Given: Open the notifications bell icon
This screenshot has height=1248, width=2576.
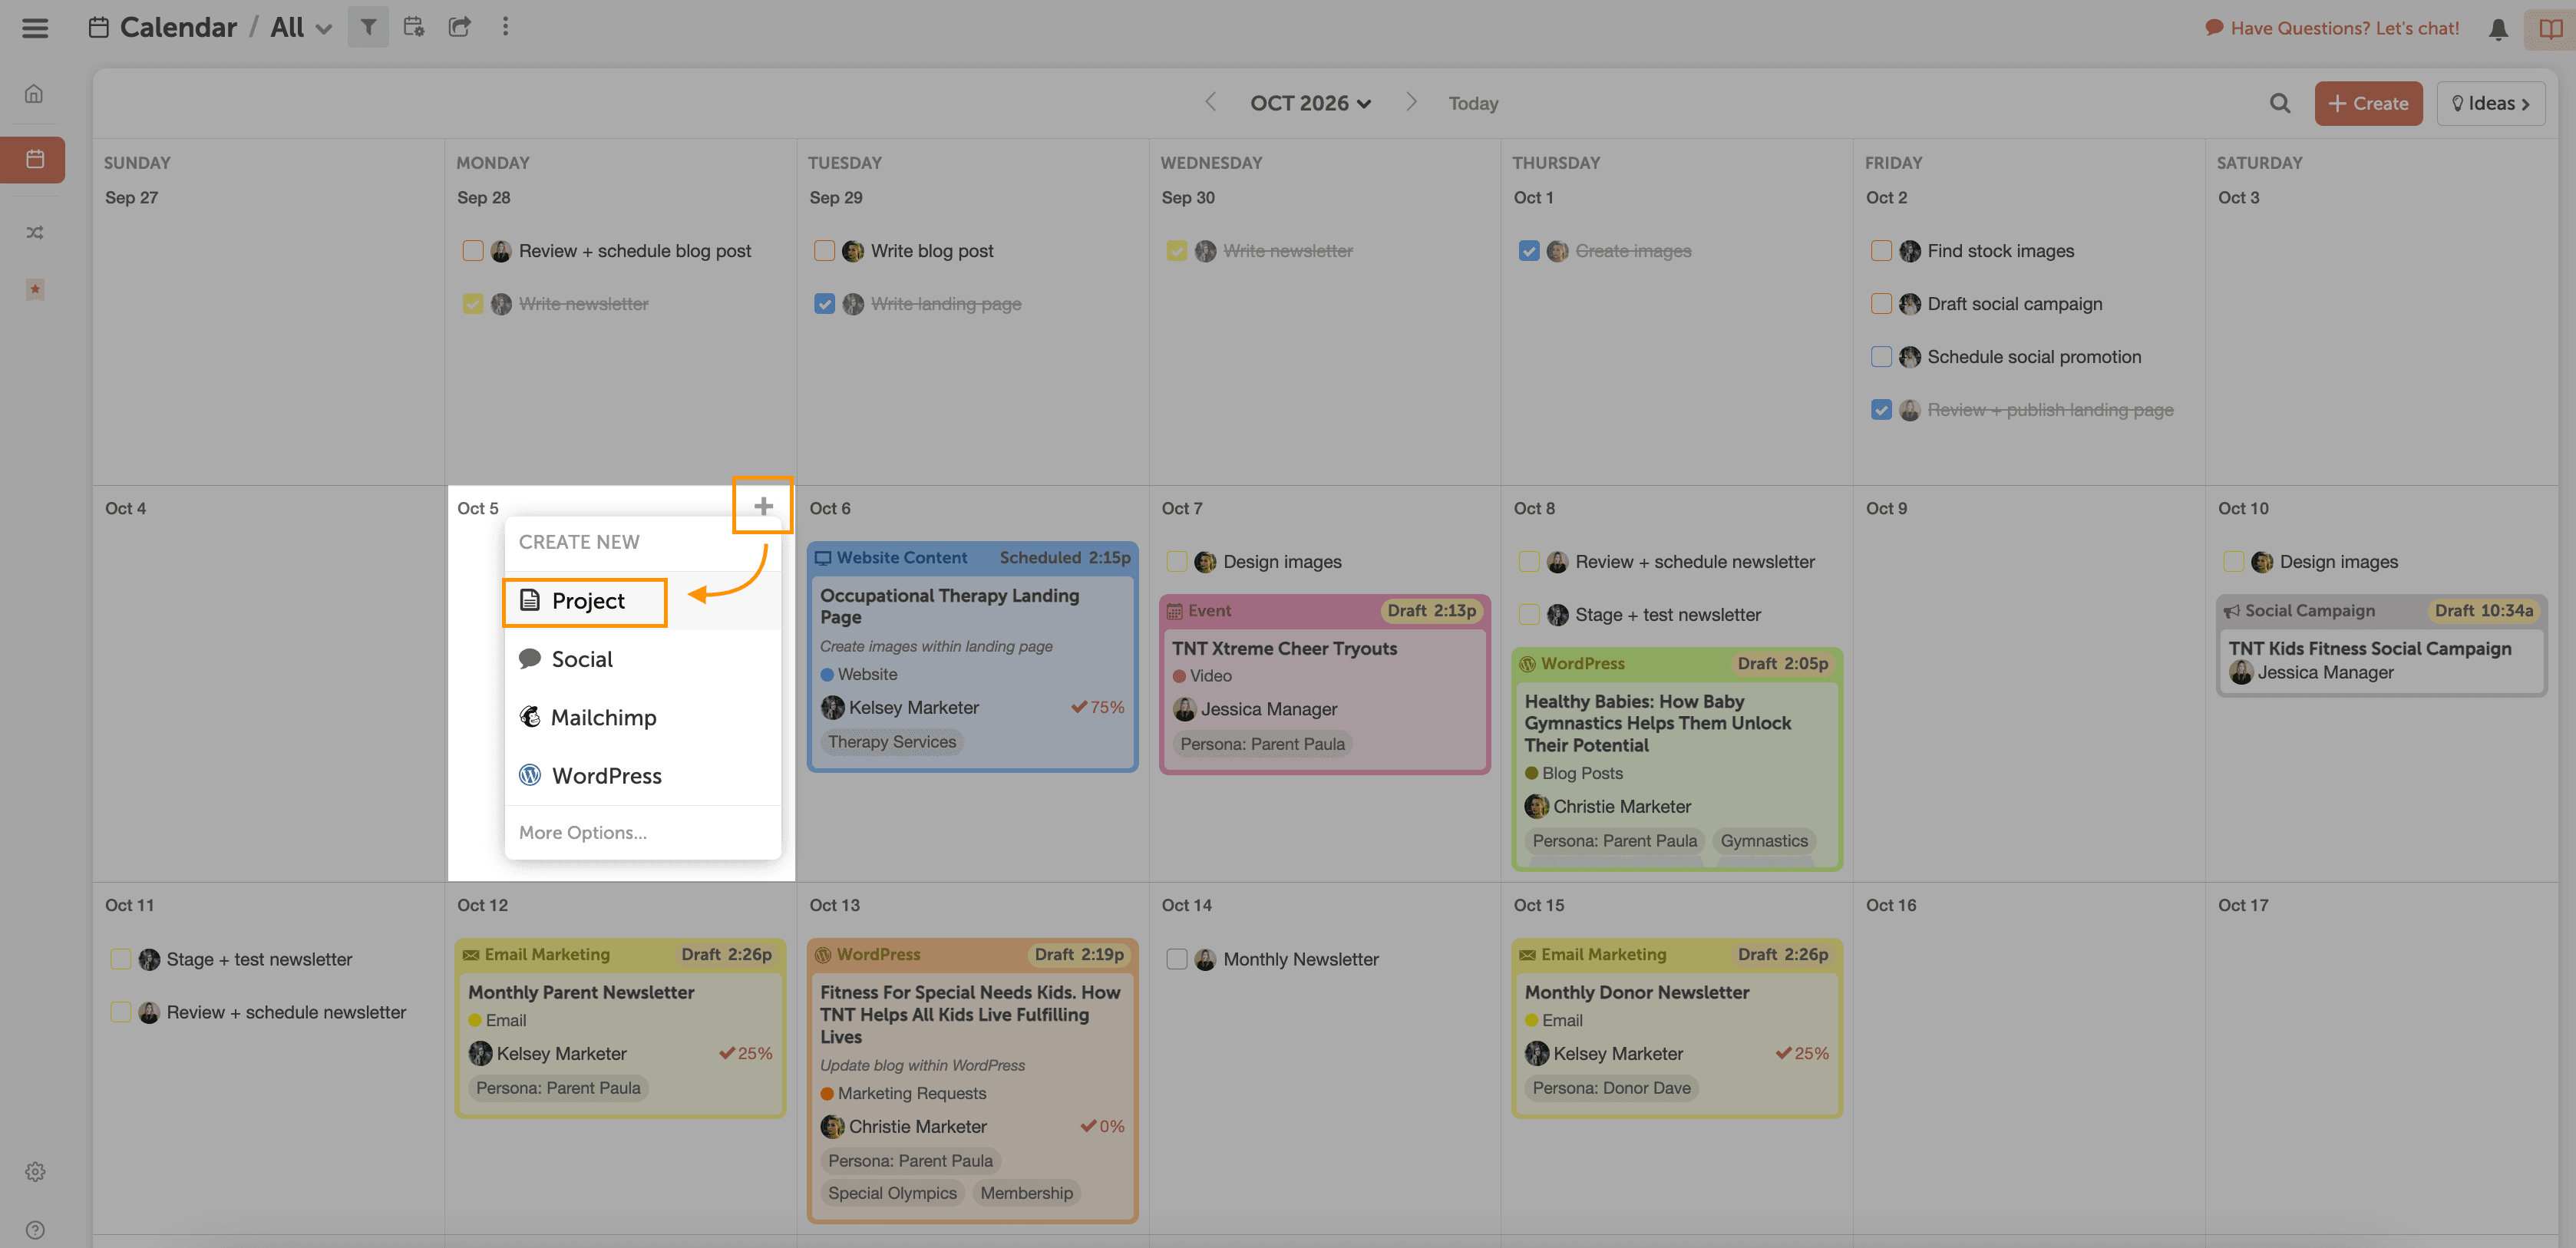Looking at the screenshot, I should click(x=2497, y=29).
